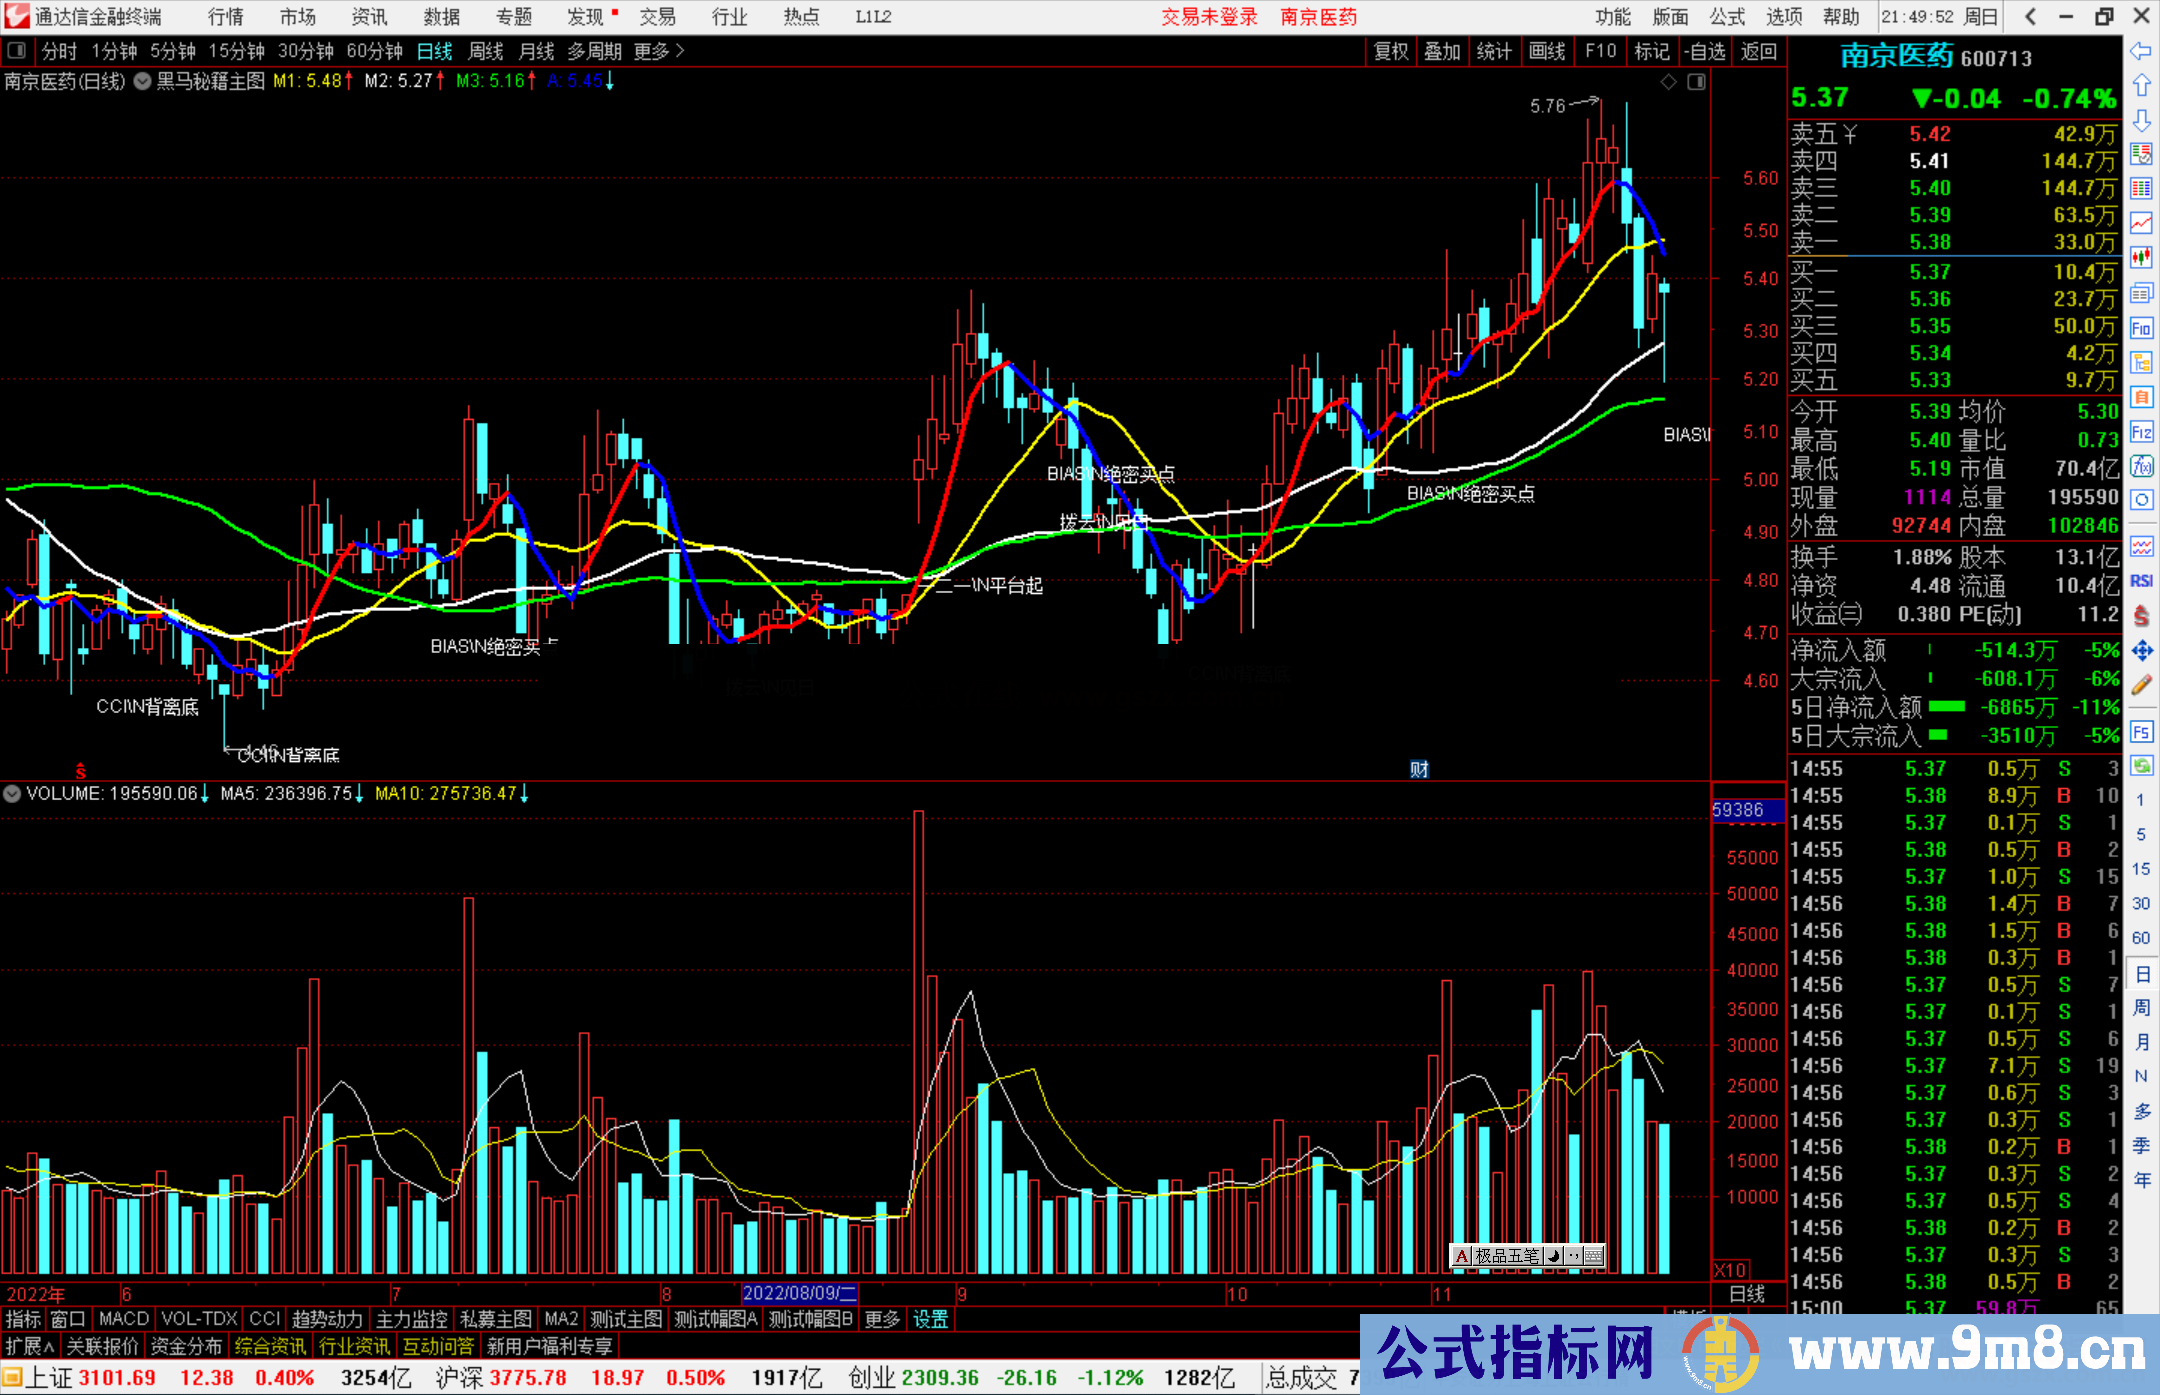Click the 复权 button
The width and height of the screenshot is (2160, 1395).
click(x=1390, y=51)
